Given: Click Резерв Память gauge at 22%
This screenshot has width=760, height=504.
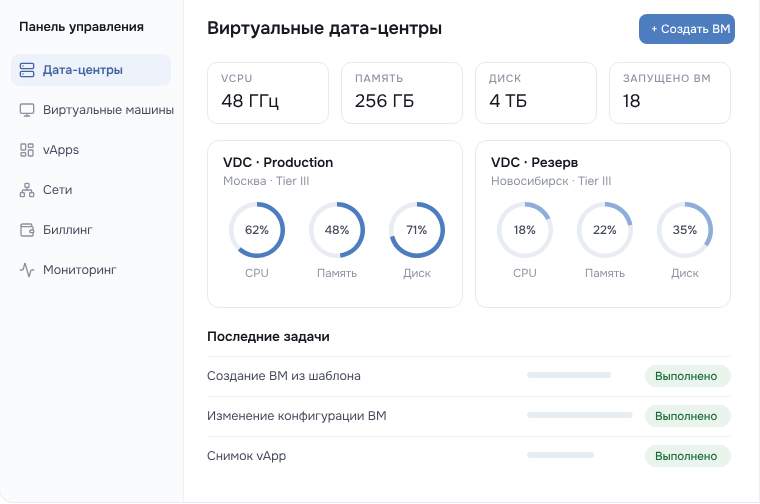Looking at the screenshot, I should pyautogui.click(x=605, y=230).
